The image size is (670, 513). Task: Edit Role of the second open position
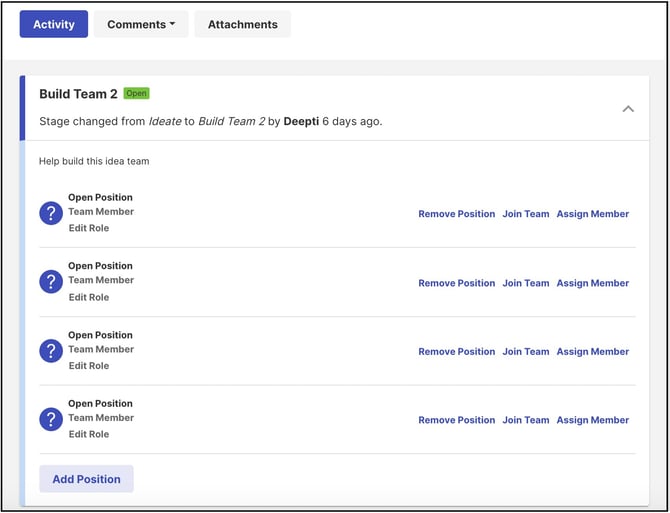pyautogui.click(x=89, y=297)
